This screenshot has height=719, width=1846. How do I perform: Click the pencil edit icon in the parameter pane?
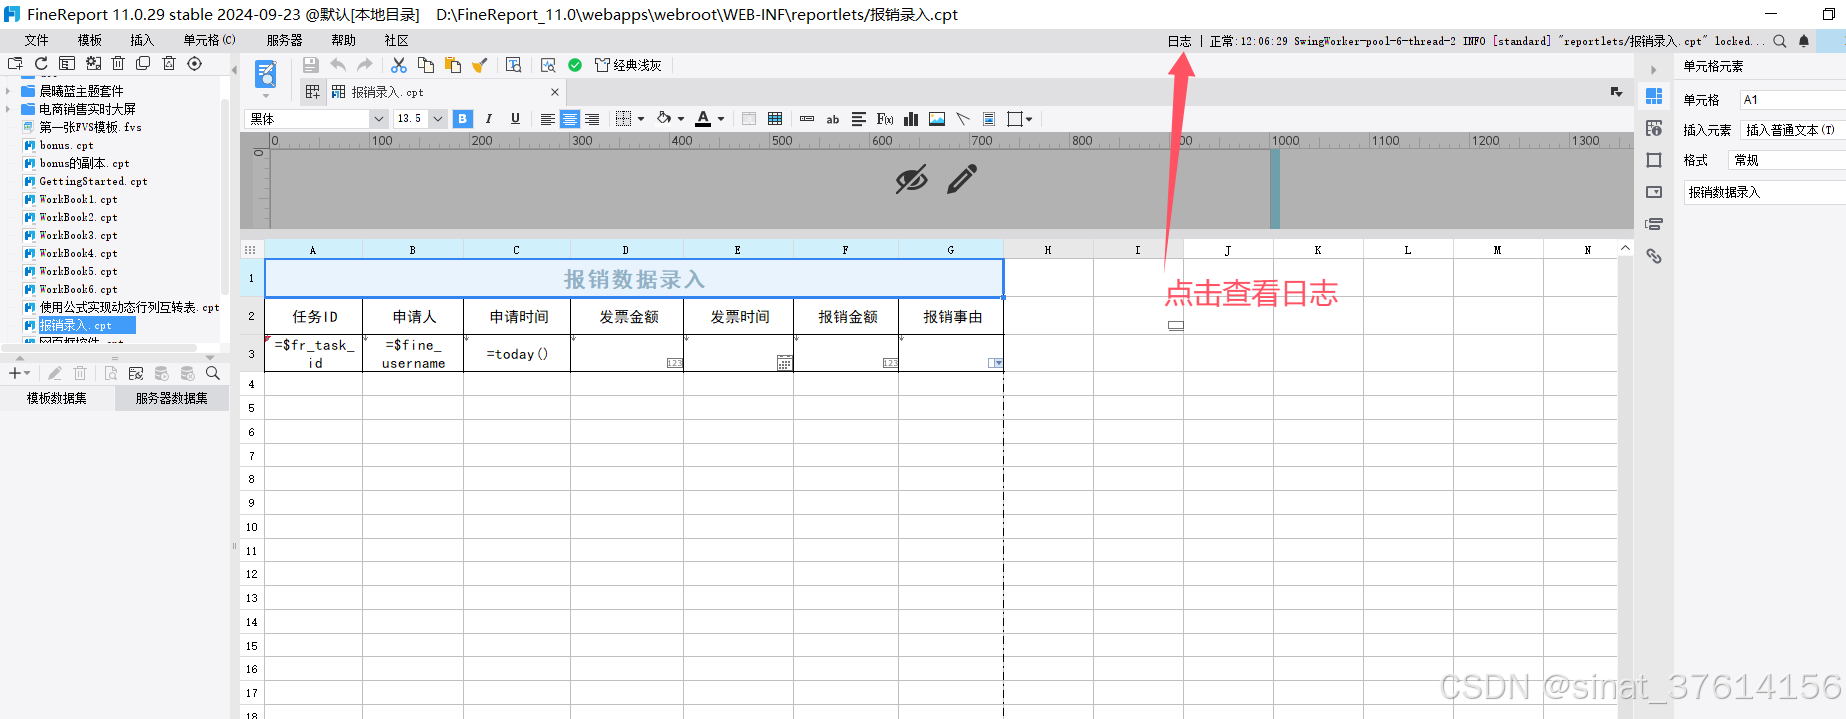click(x=962, y=180)
